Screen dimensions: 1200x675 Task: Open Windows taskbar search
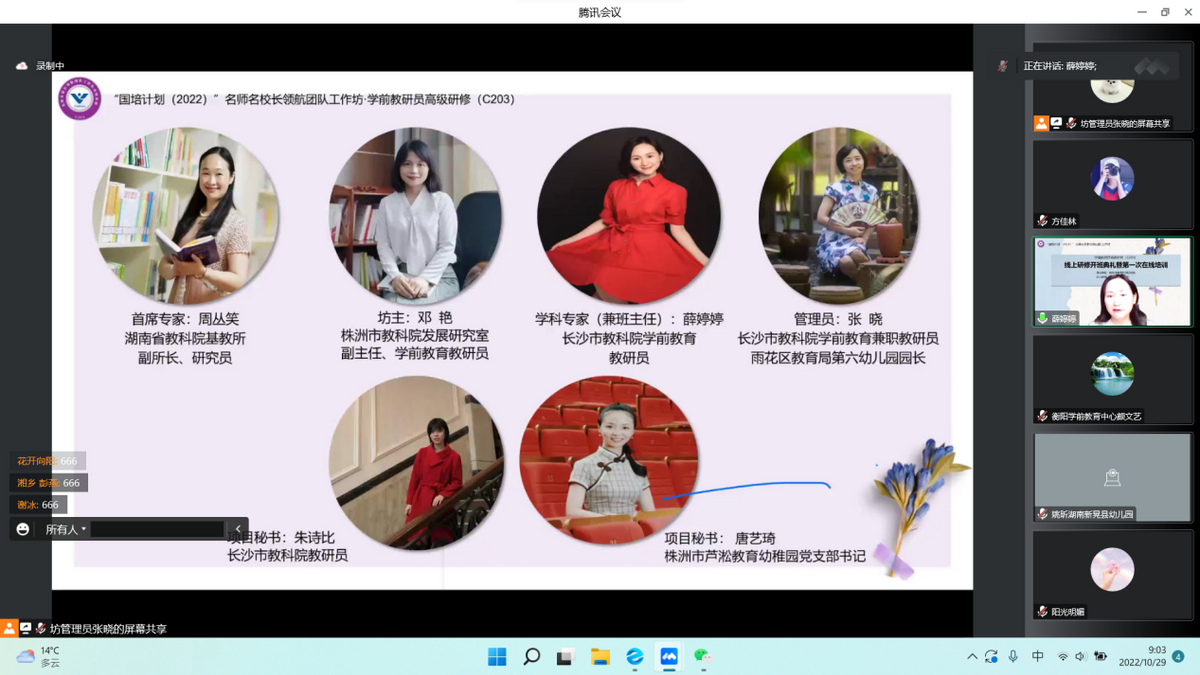(x=531, y=657)
